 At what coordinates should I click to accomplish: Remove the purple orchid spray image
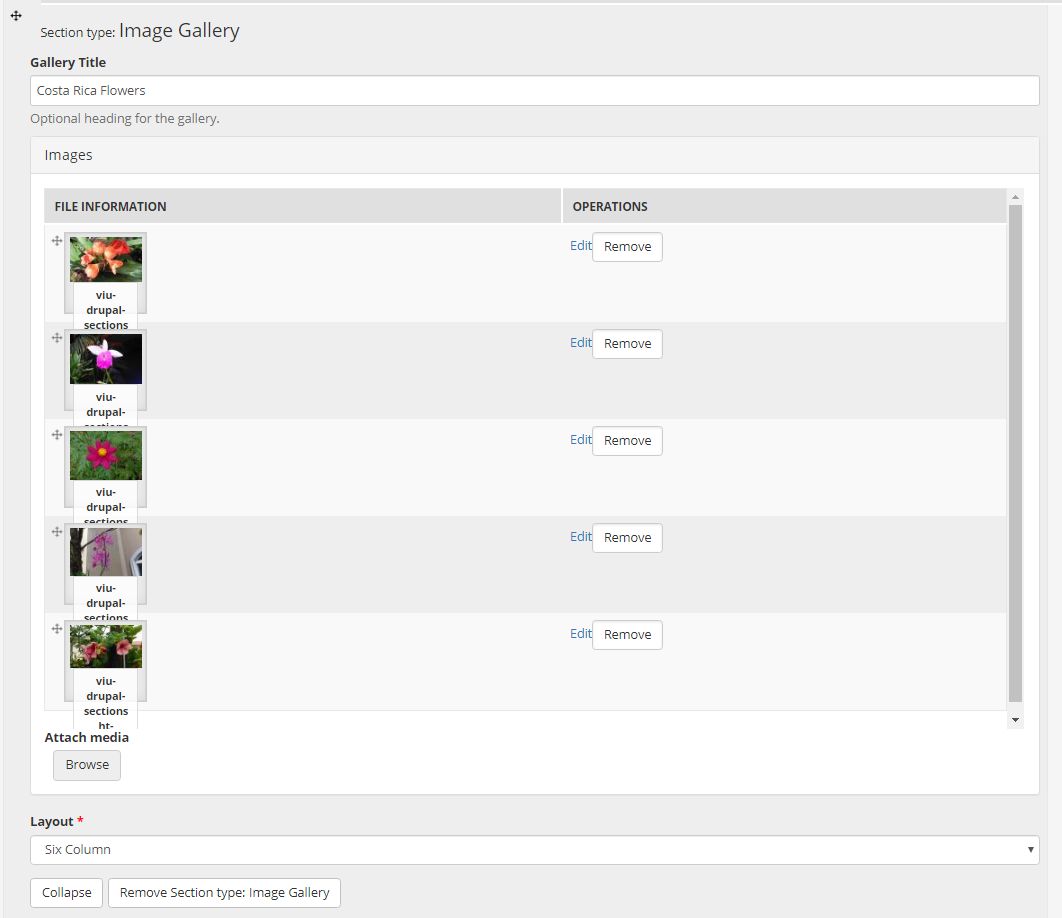point(627,537)
